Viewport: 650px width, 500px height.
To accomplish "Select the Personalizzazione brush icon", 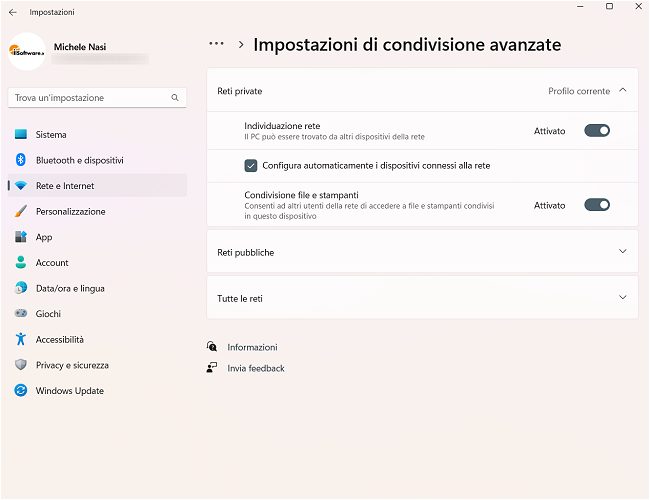I will tap(21, 211).
